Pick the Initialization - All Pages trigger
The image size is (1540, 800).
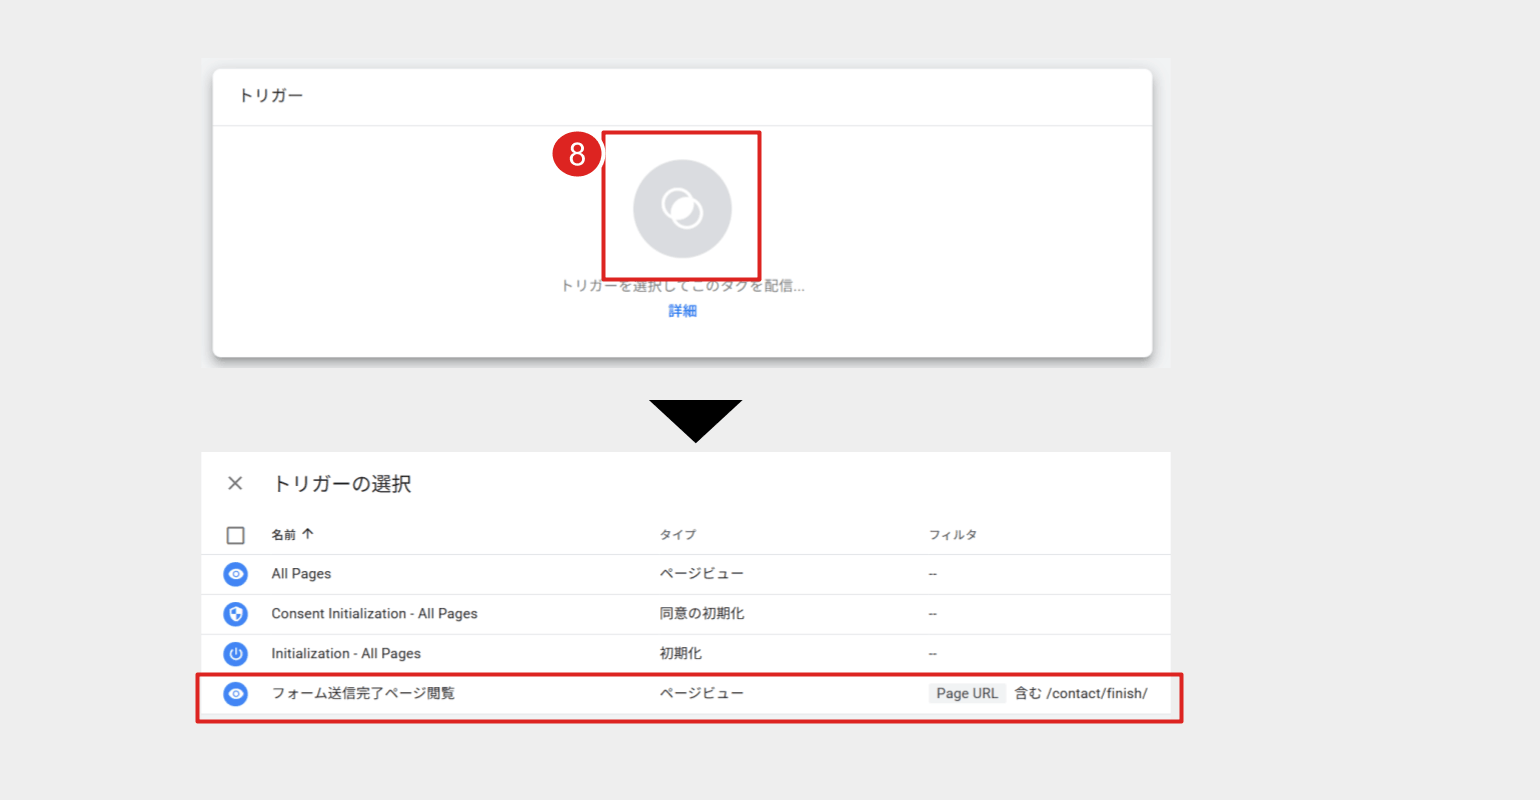coord(346,654)
